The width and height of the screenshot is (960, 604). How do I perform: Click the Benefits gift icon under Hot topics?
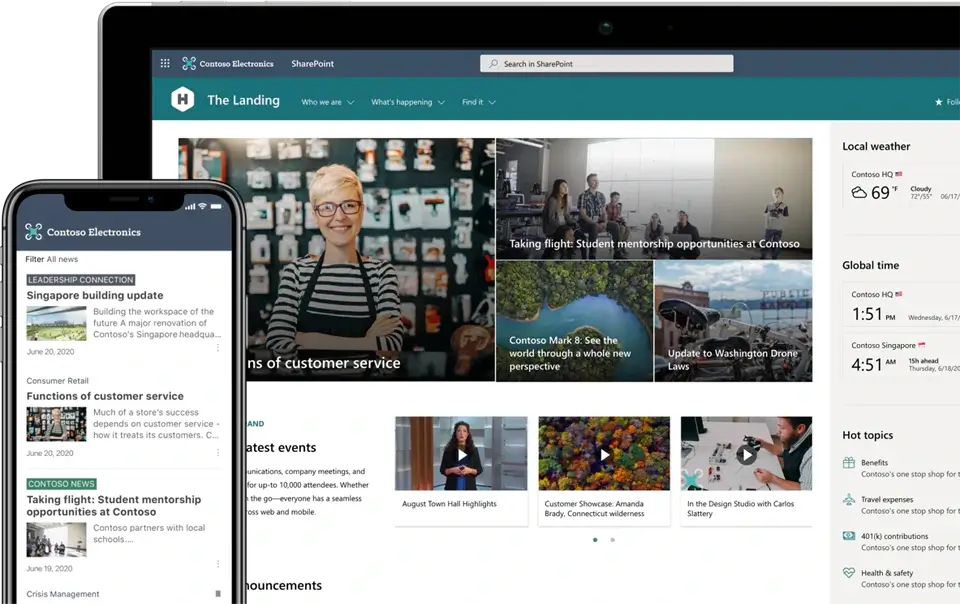click(x=846, y=464)
